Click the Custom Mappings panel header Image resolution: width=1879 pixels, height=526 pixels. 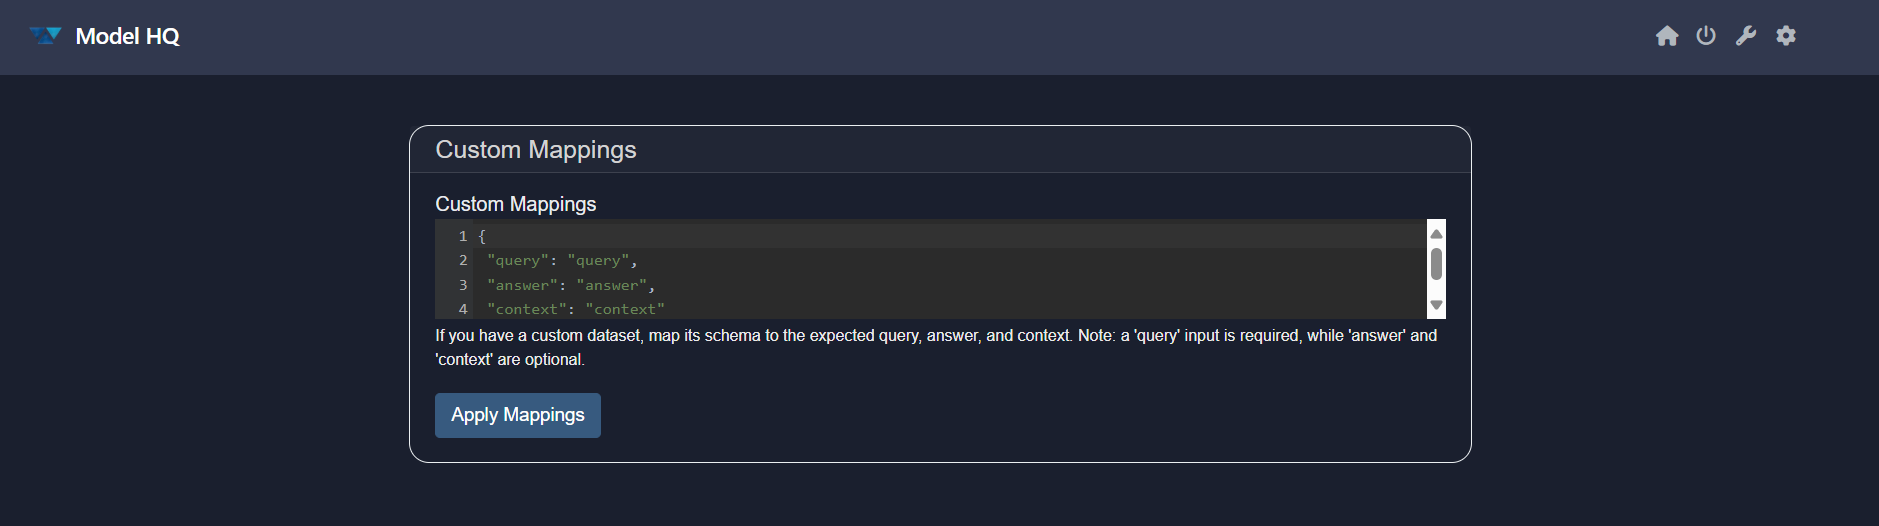tap(536, 150)
